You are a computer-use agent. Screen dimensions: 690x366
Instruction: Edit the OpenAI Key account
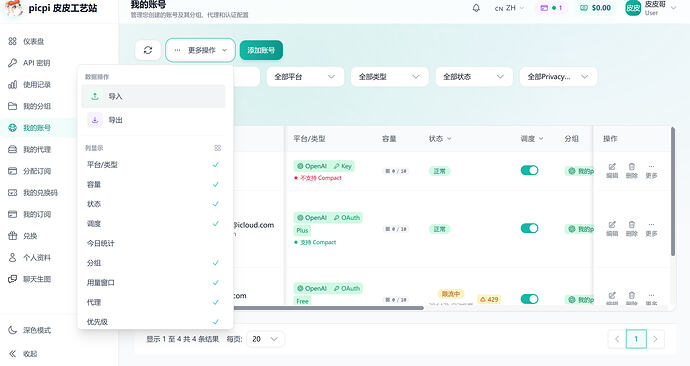pyautogui.click(x=612, y=170)
